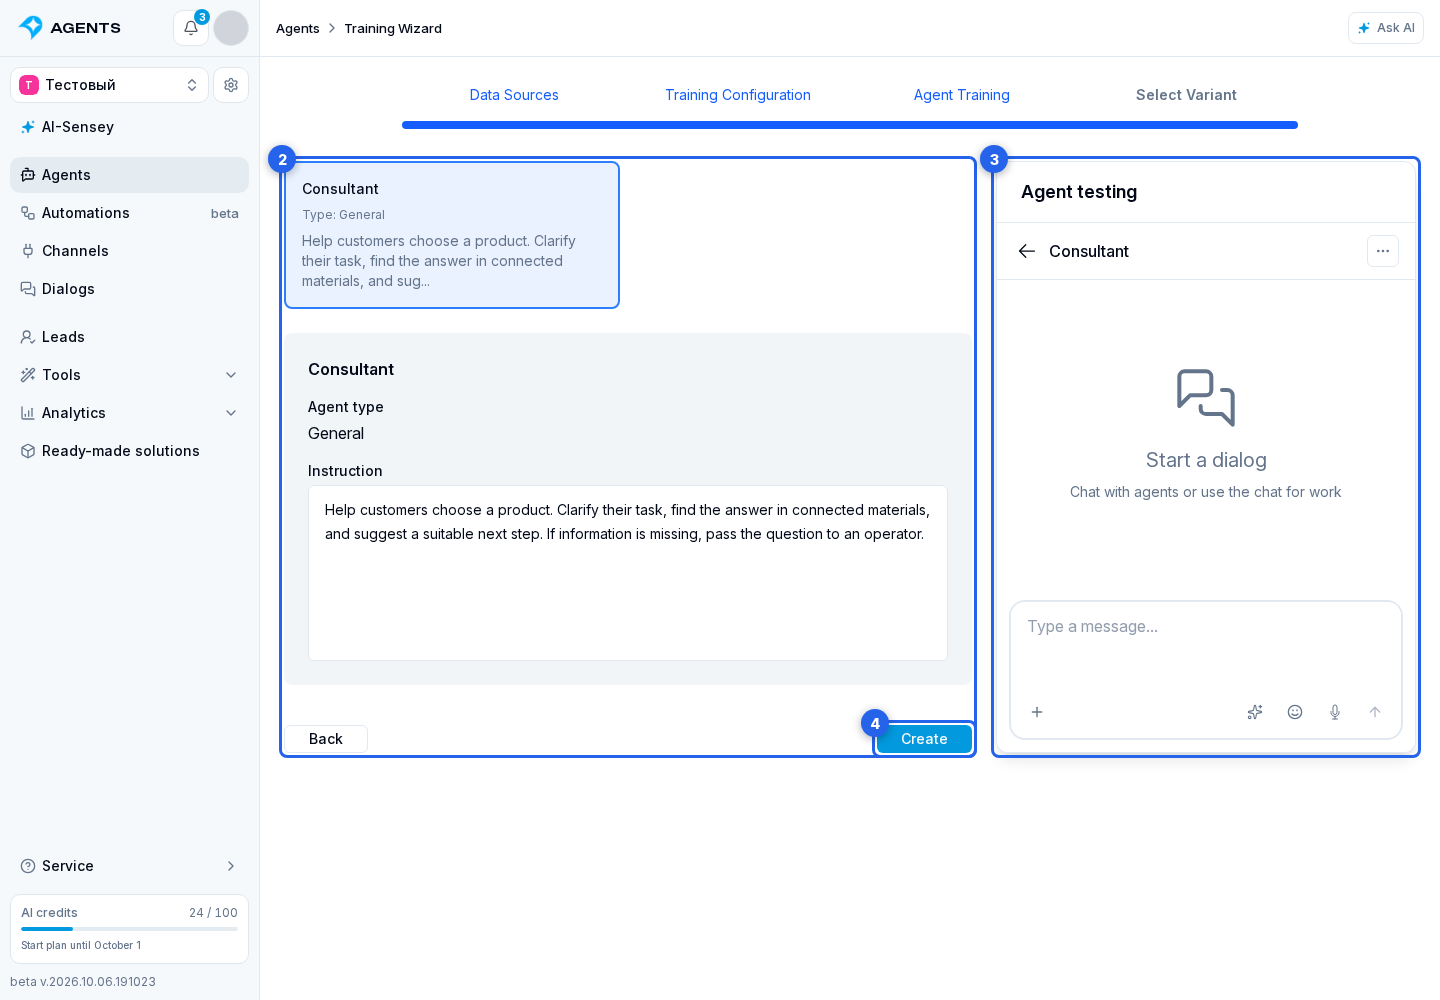Viewport: 1440px width, 1000px height.
Task: Open the three-dot menu in Agent testing
Action: (1383, 251)
